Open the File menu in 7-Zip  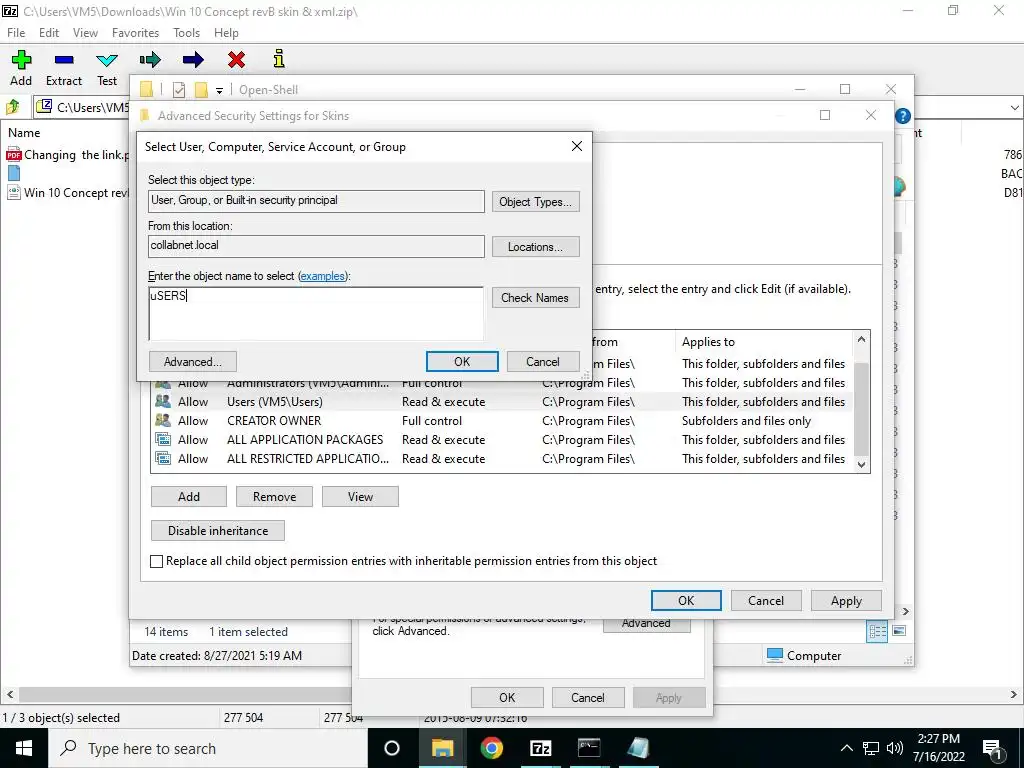16,33
